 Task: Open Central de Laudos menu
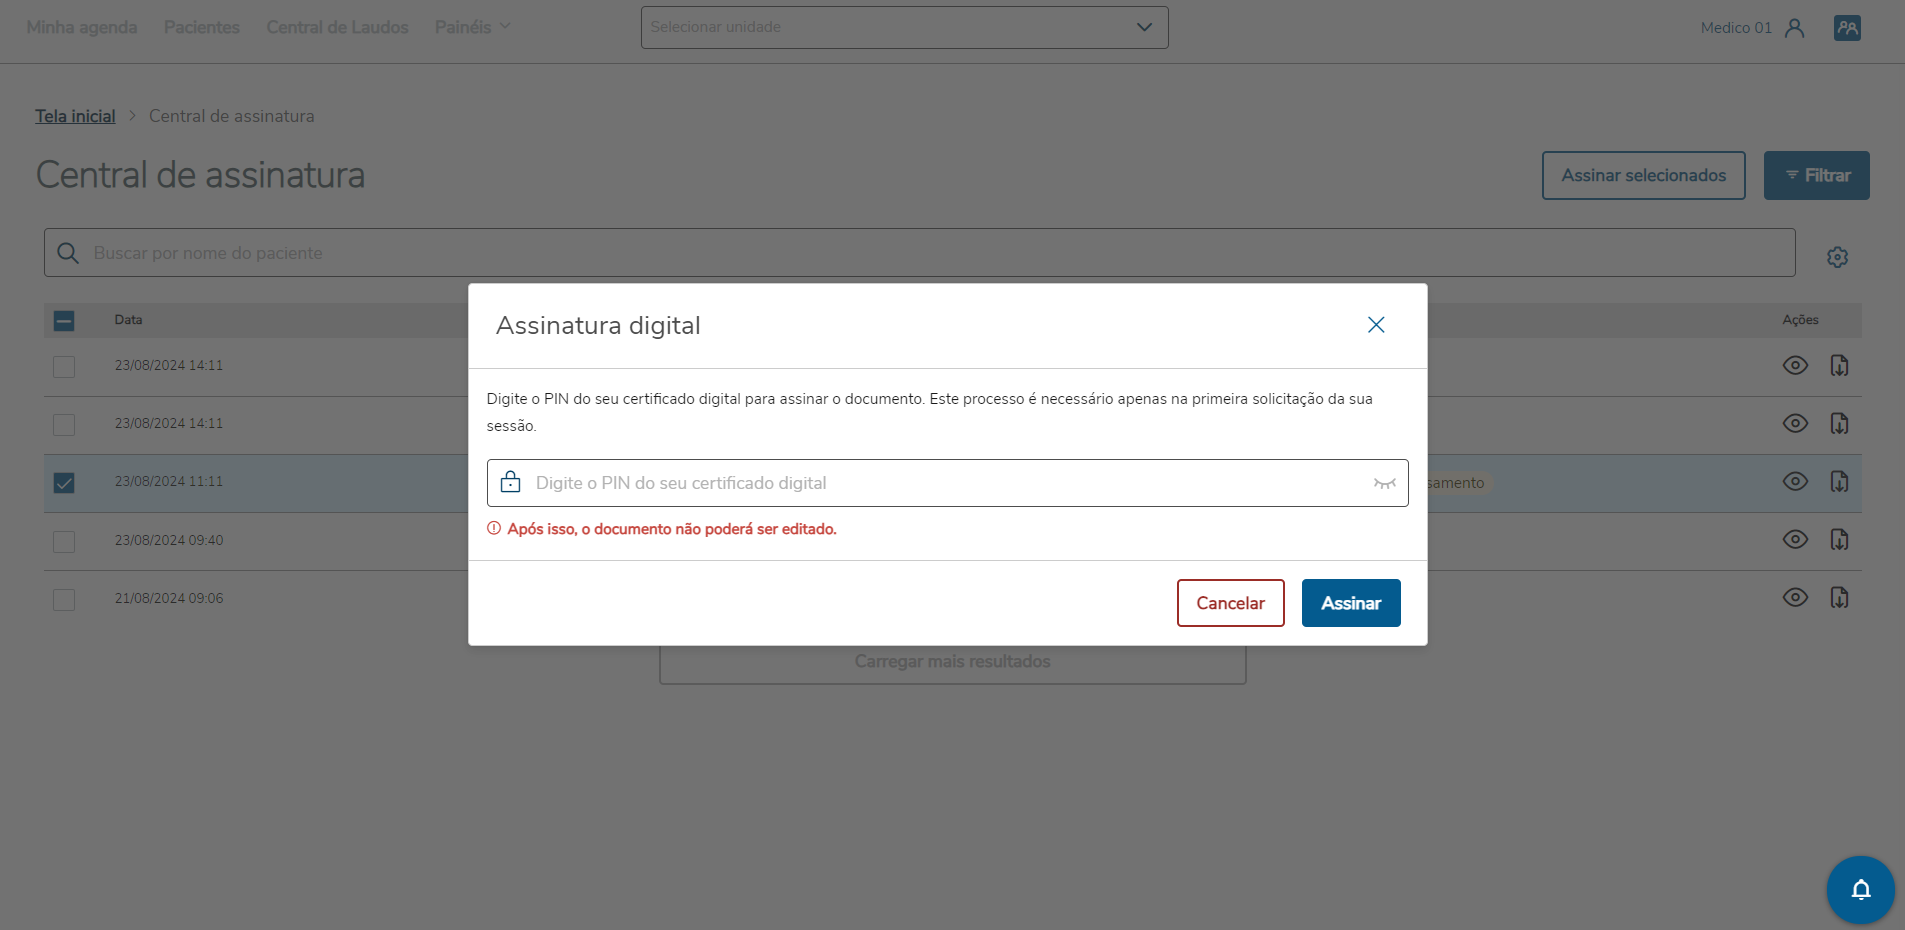tap(337, 27)
